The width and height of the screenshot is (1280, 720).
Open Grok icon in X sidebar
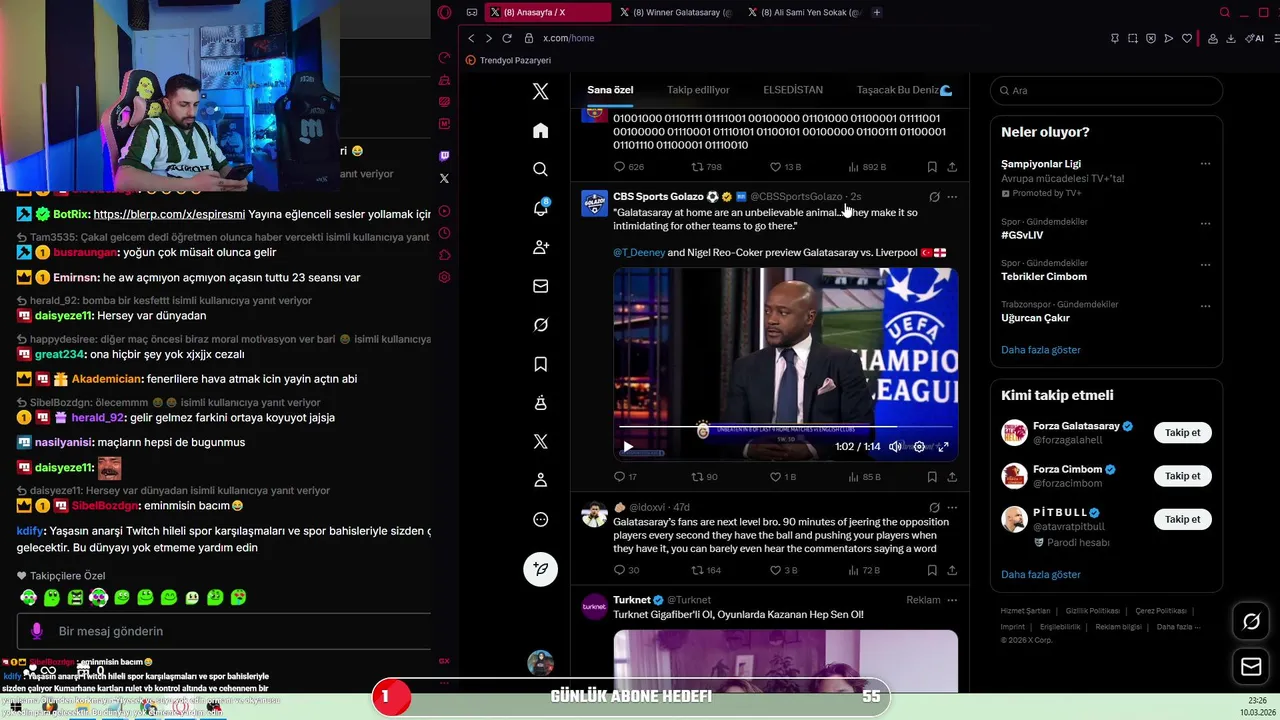[540, 325]
